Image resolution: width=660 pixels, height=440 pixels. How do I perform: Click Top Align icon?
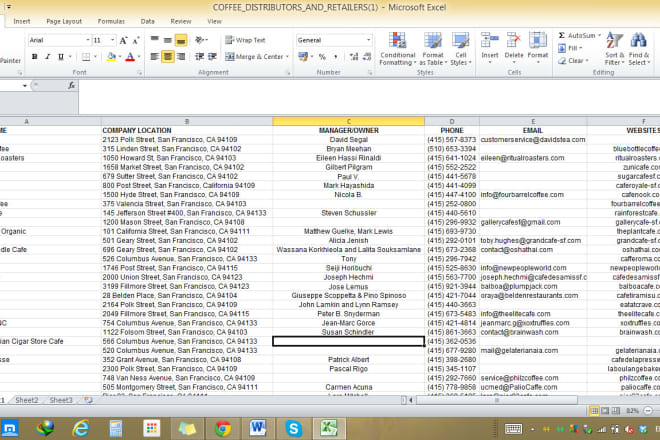tap(154, 40)
